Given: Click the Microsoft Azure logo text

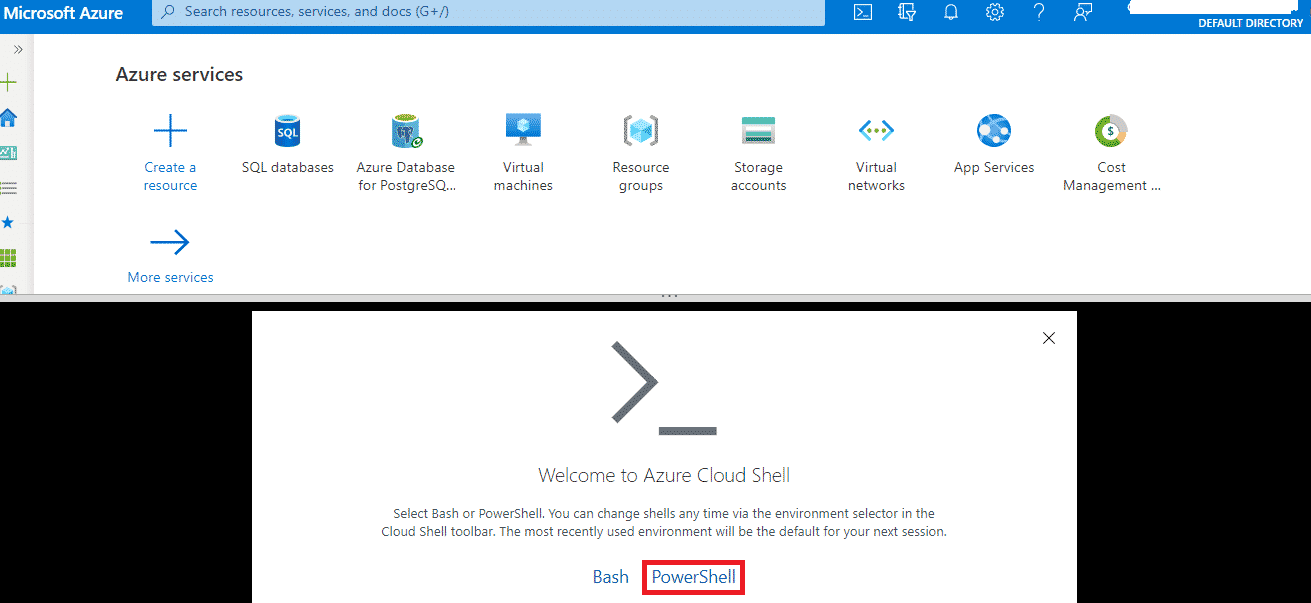Looking at the screenshot, I should pyautogui.click(x=63, y=13).
